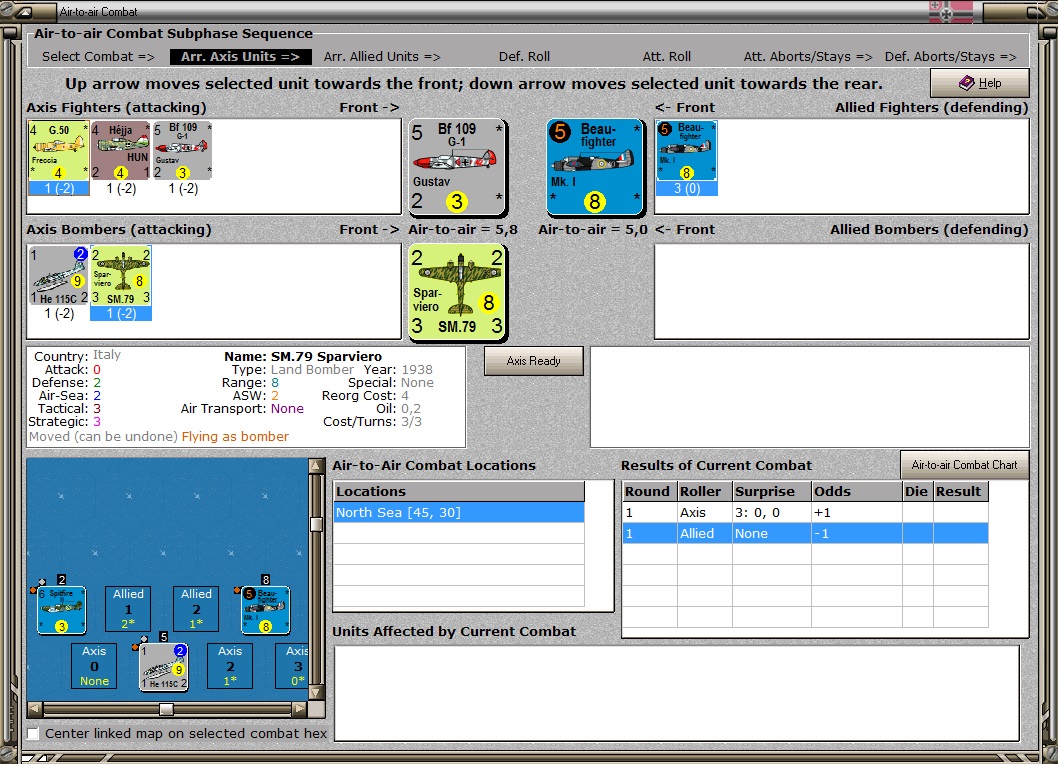
Task: Click the Surprise column header
Action: [x=772, y=491]
